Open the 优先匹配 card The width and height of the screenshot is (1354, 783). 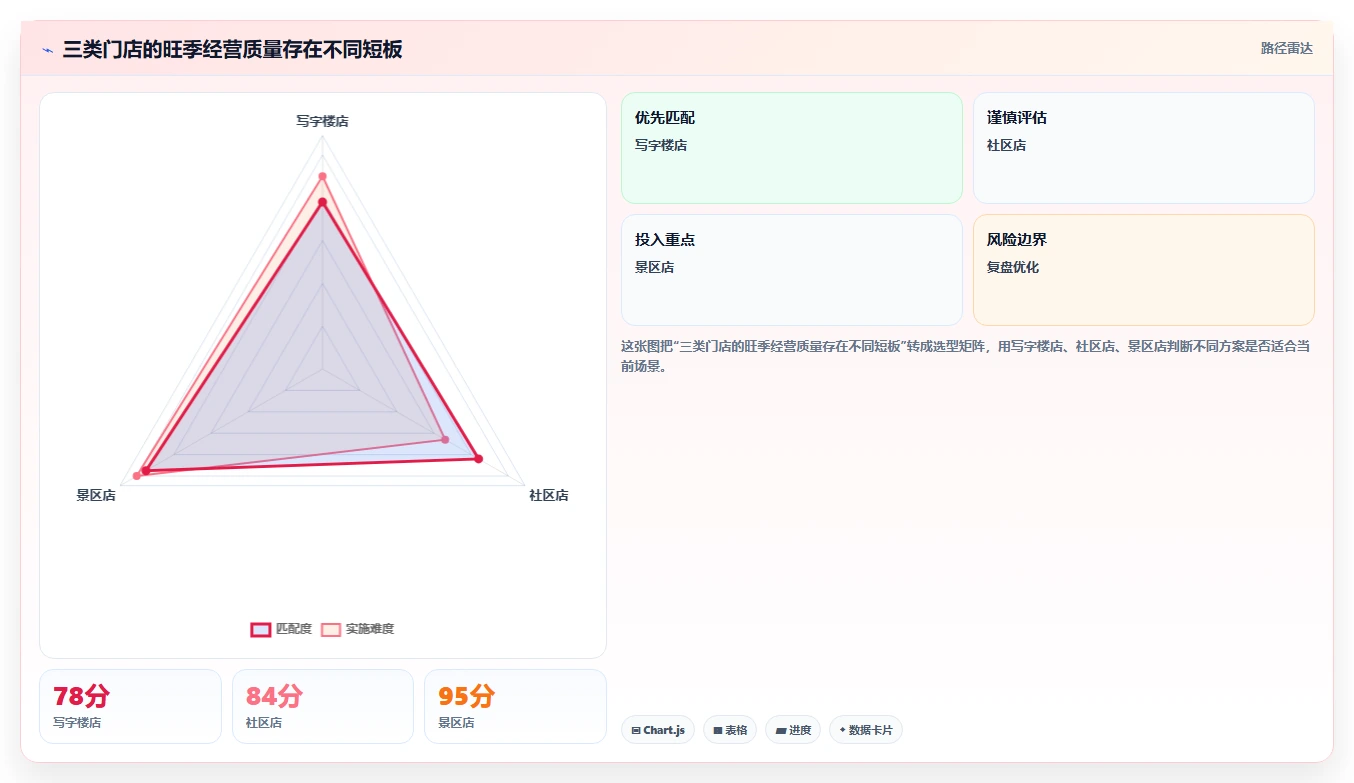(x=792, y=148)
